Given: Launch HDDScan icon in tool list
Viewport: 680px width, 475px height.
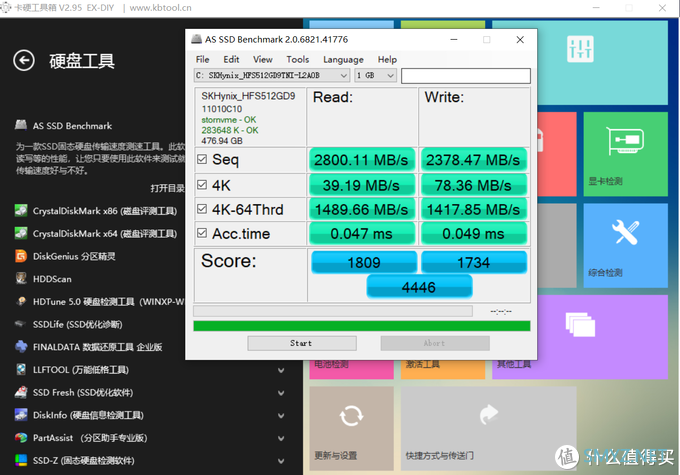Looking at the screenshot, I should pyautogui.click(x=21, y=278).
